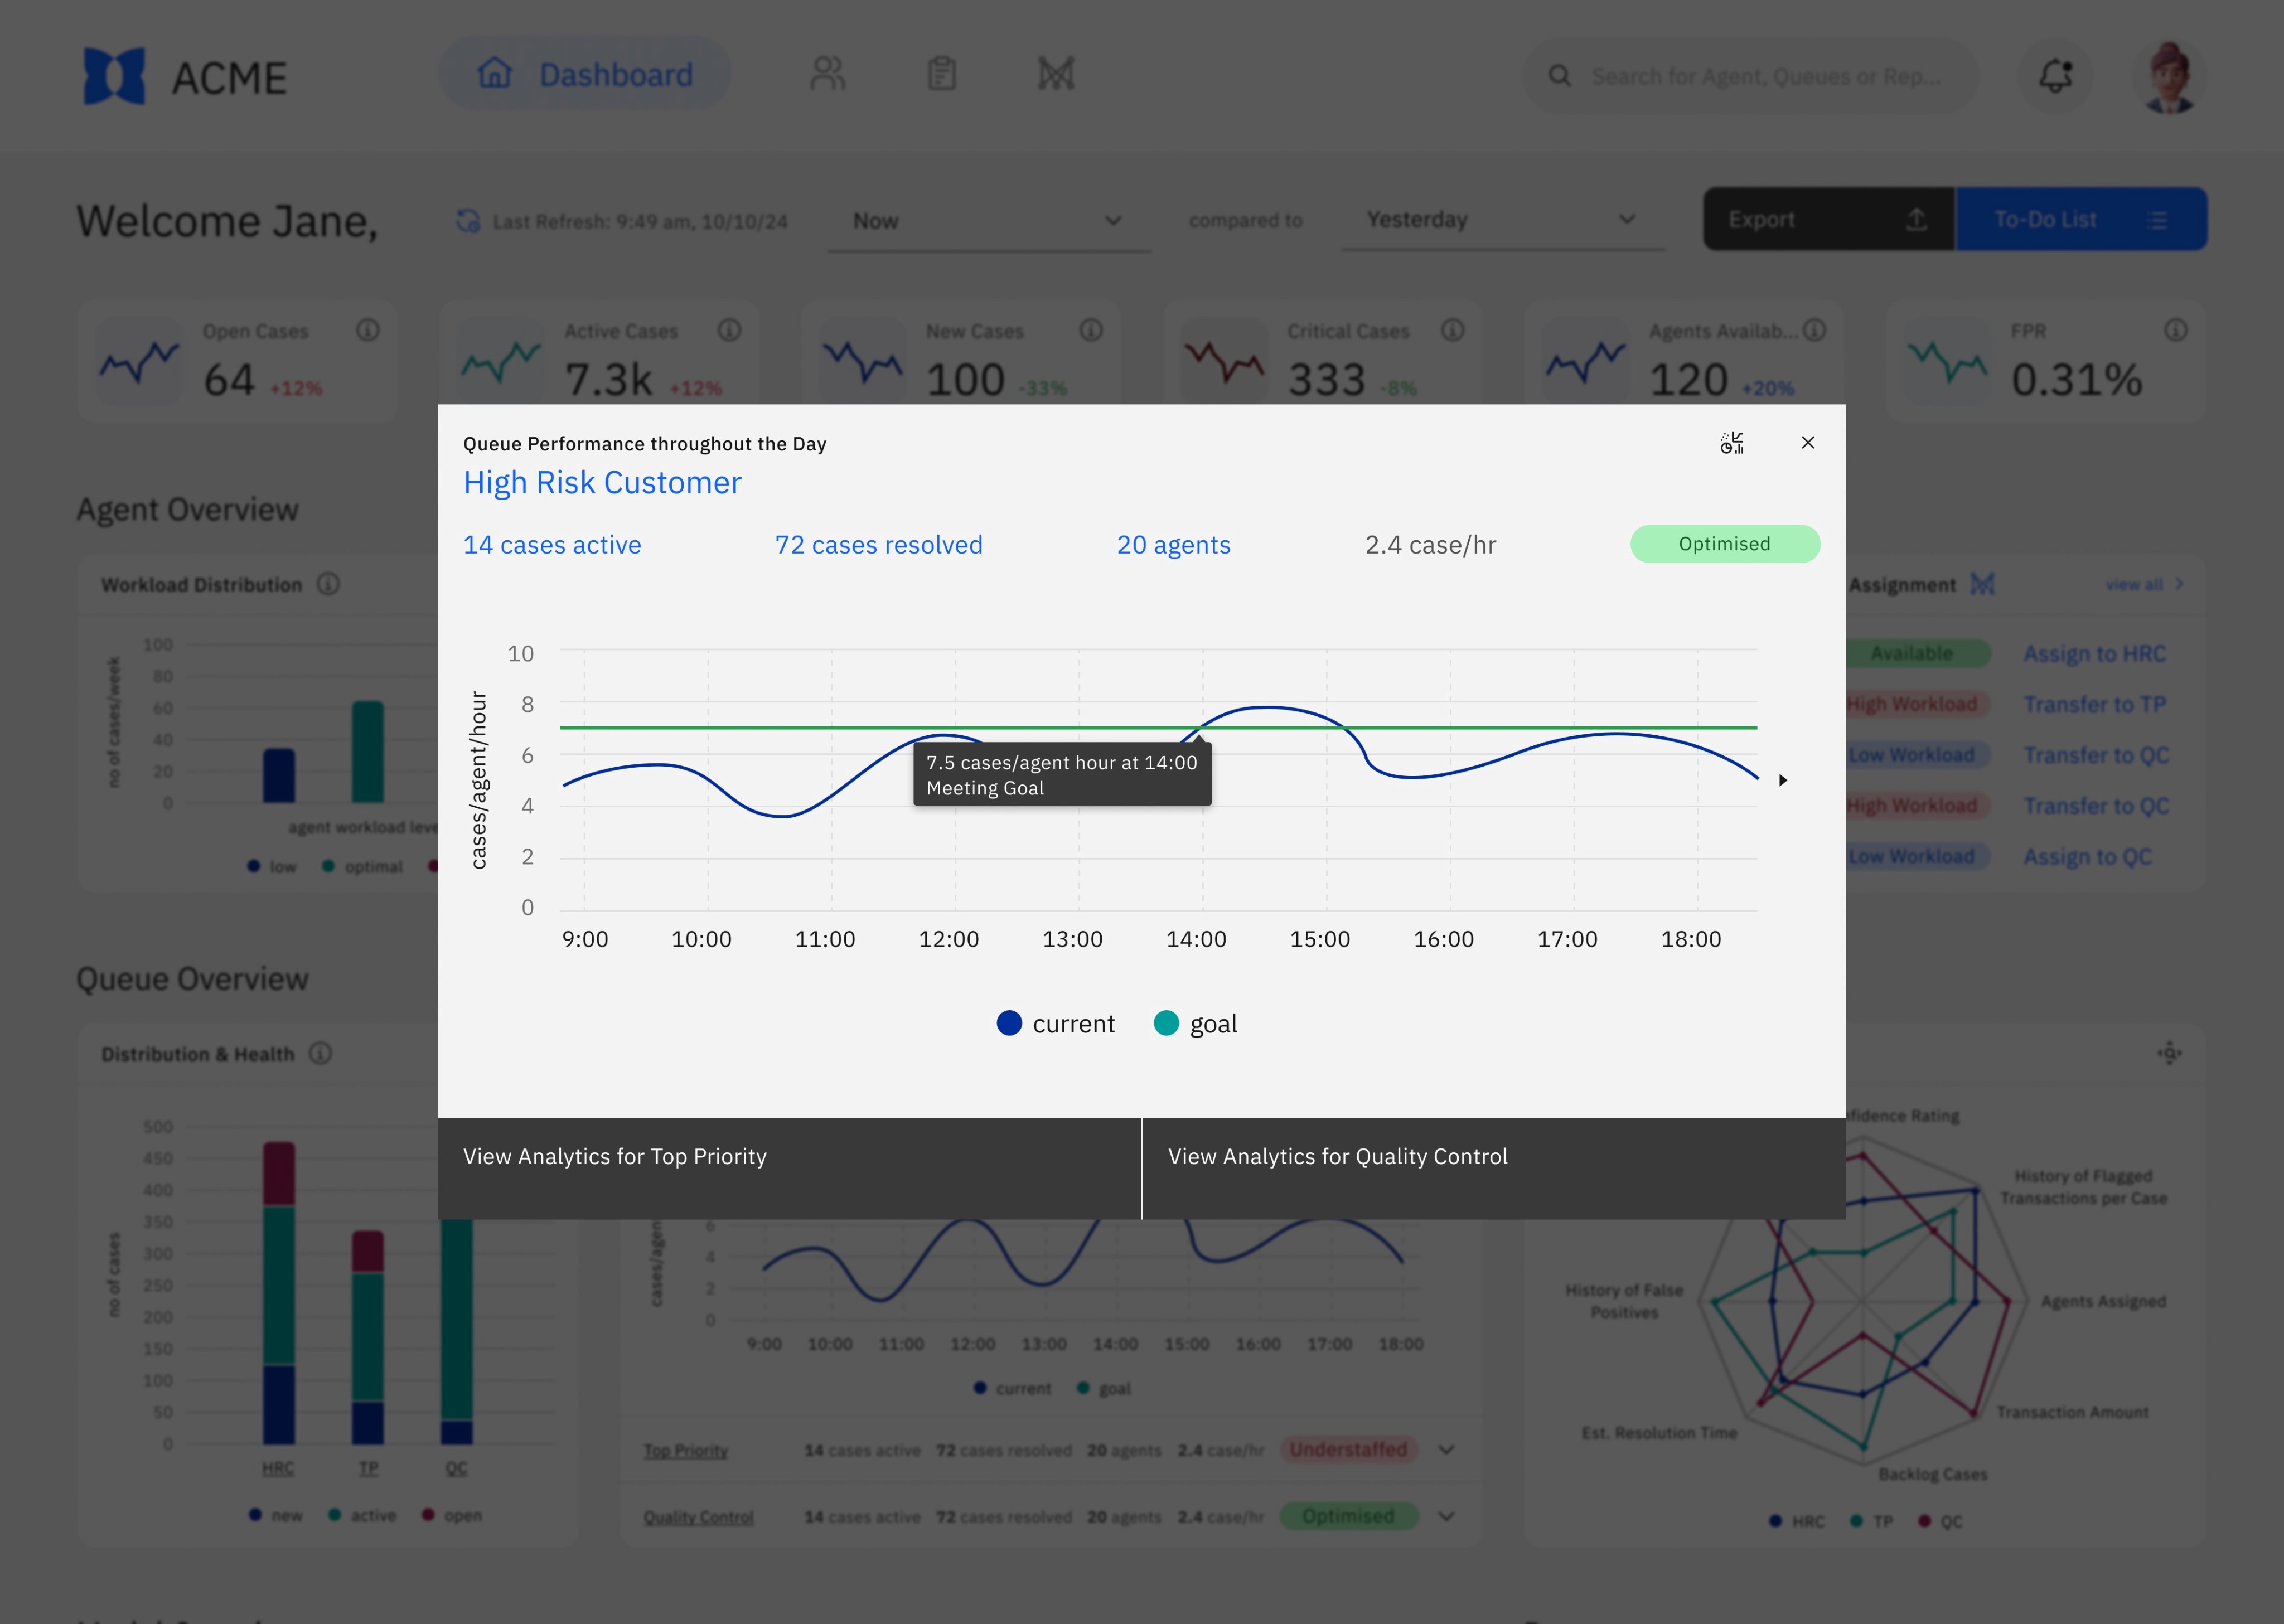The image size is (2284, 1624).
Task: Show info for New Cases card
Action: coord(1091,330)
